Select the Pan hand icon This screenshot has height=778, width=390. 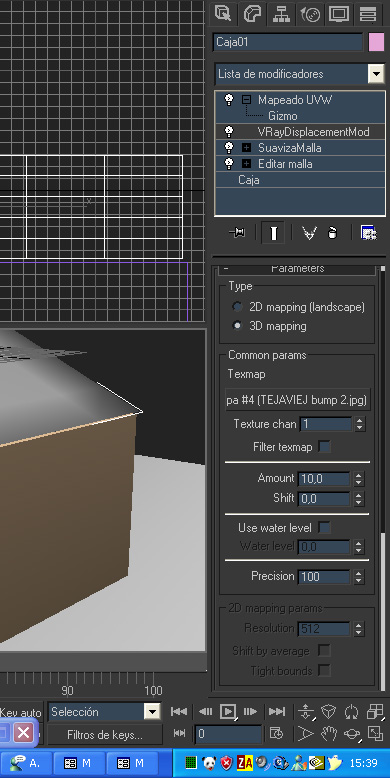pos(328,733)
